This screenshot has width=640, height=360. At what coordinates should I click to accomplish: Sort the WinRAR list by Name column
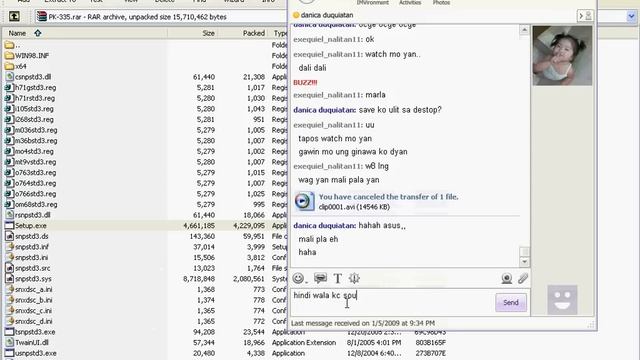pos(17,33)
